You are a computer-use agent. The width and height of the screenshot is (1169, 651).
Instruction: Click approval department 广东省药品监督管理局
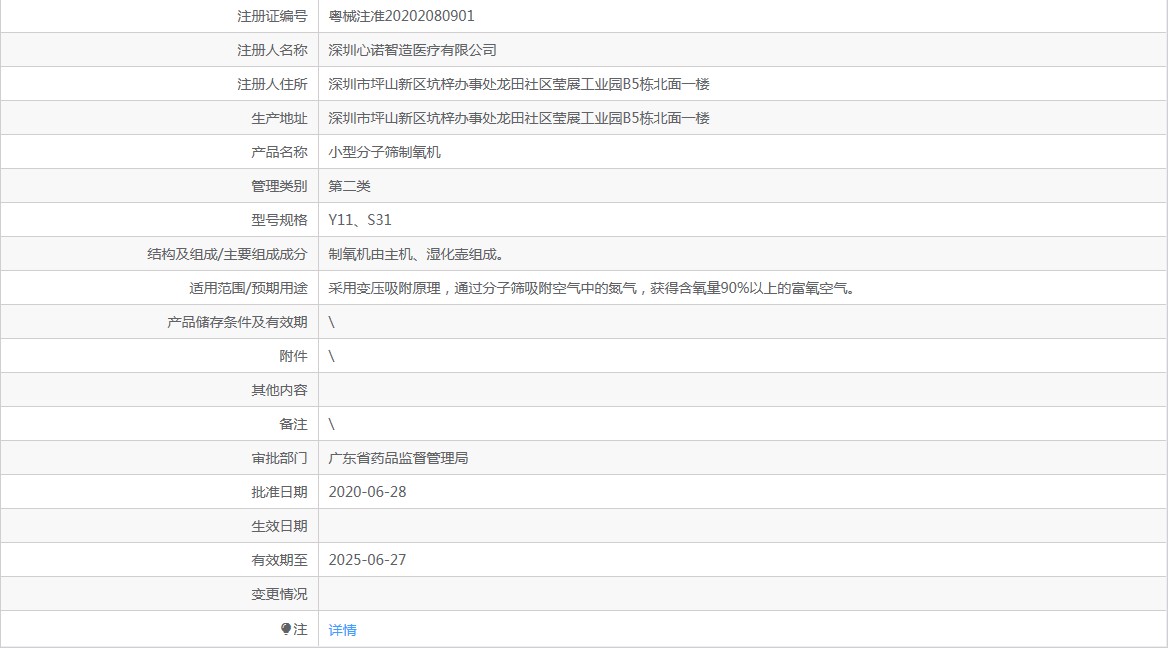pos(398,458)
